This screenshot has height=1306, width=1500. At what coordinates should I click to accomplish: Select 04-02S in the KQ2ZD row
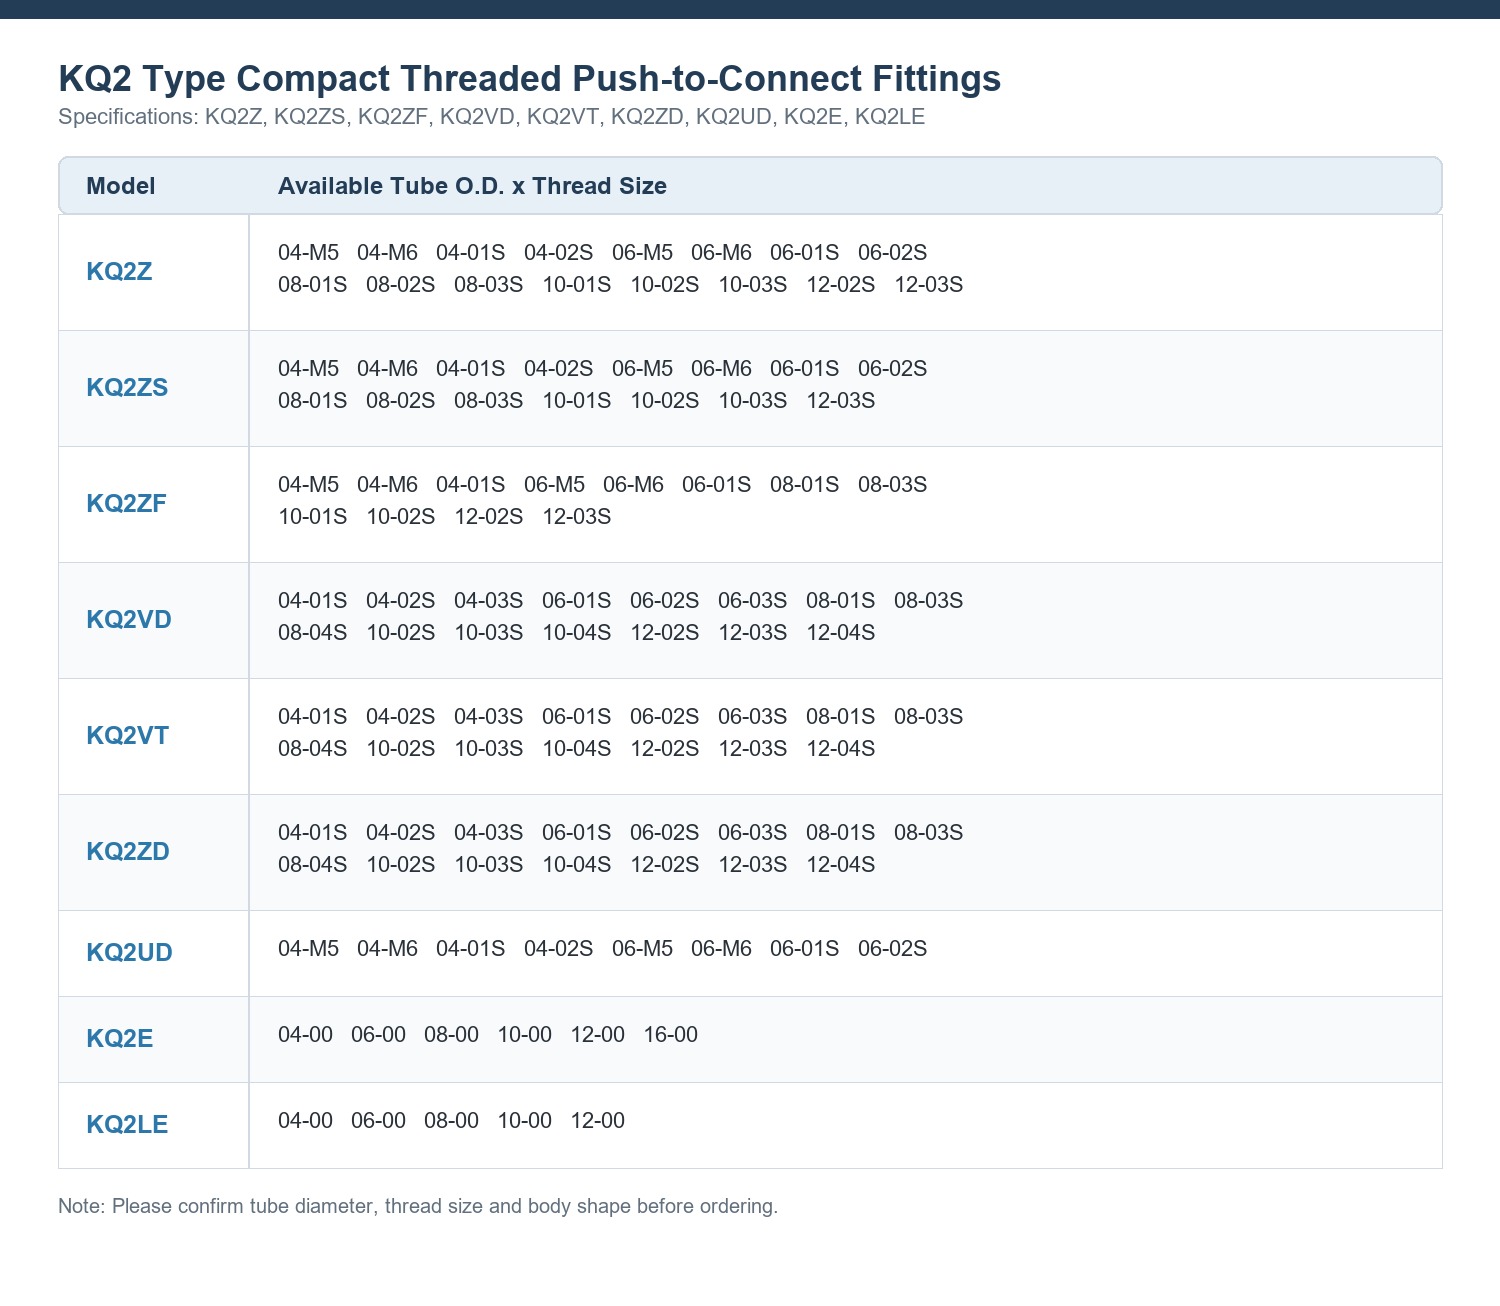[x=400, y=833]
